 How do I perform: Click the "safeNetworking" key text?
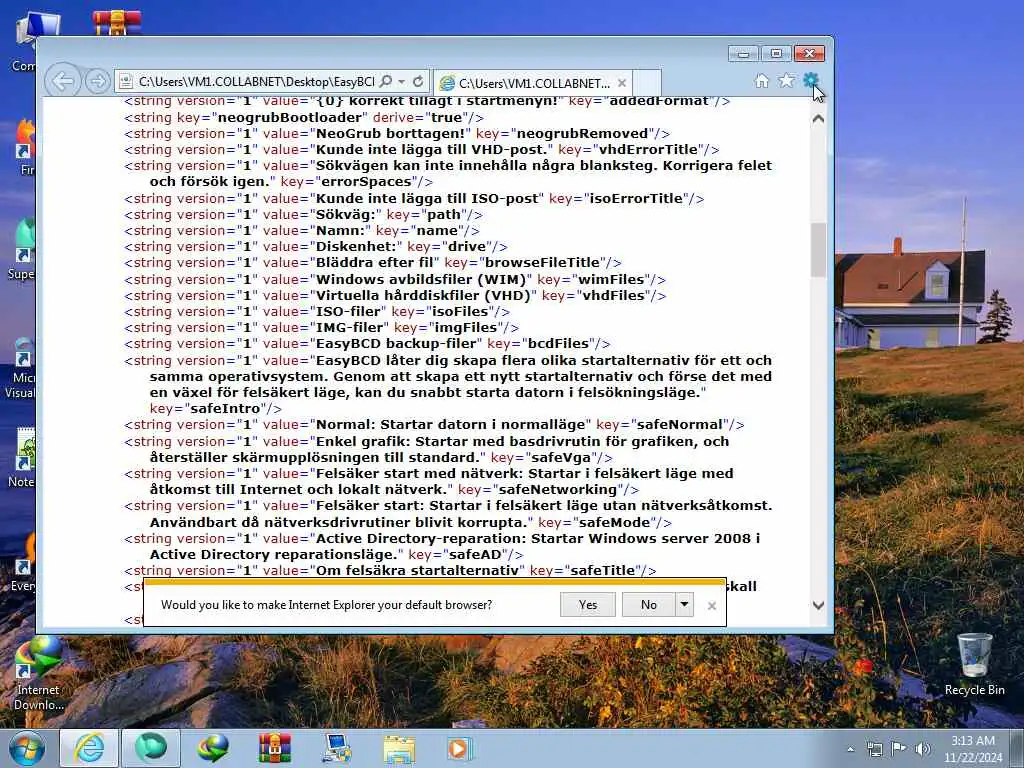tap(557, 489)
